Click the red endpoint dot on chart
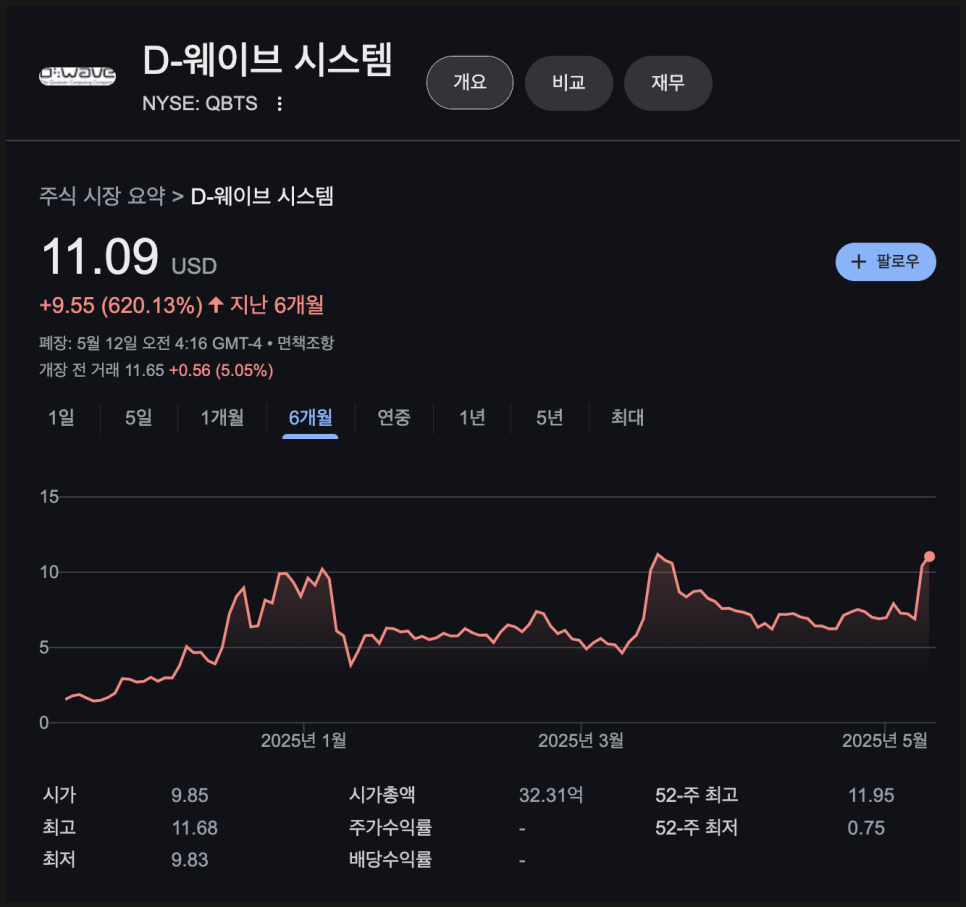Image resolution: width=966 pixels, height=907 pixels. [x=929, y=556]
